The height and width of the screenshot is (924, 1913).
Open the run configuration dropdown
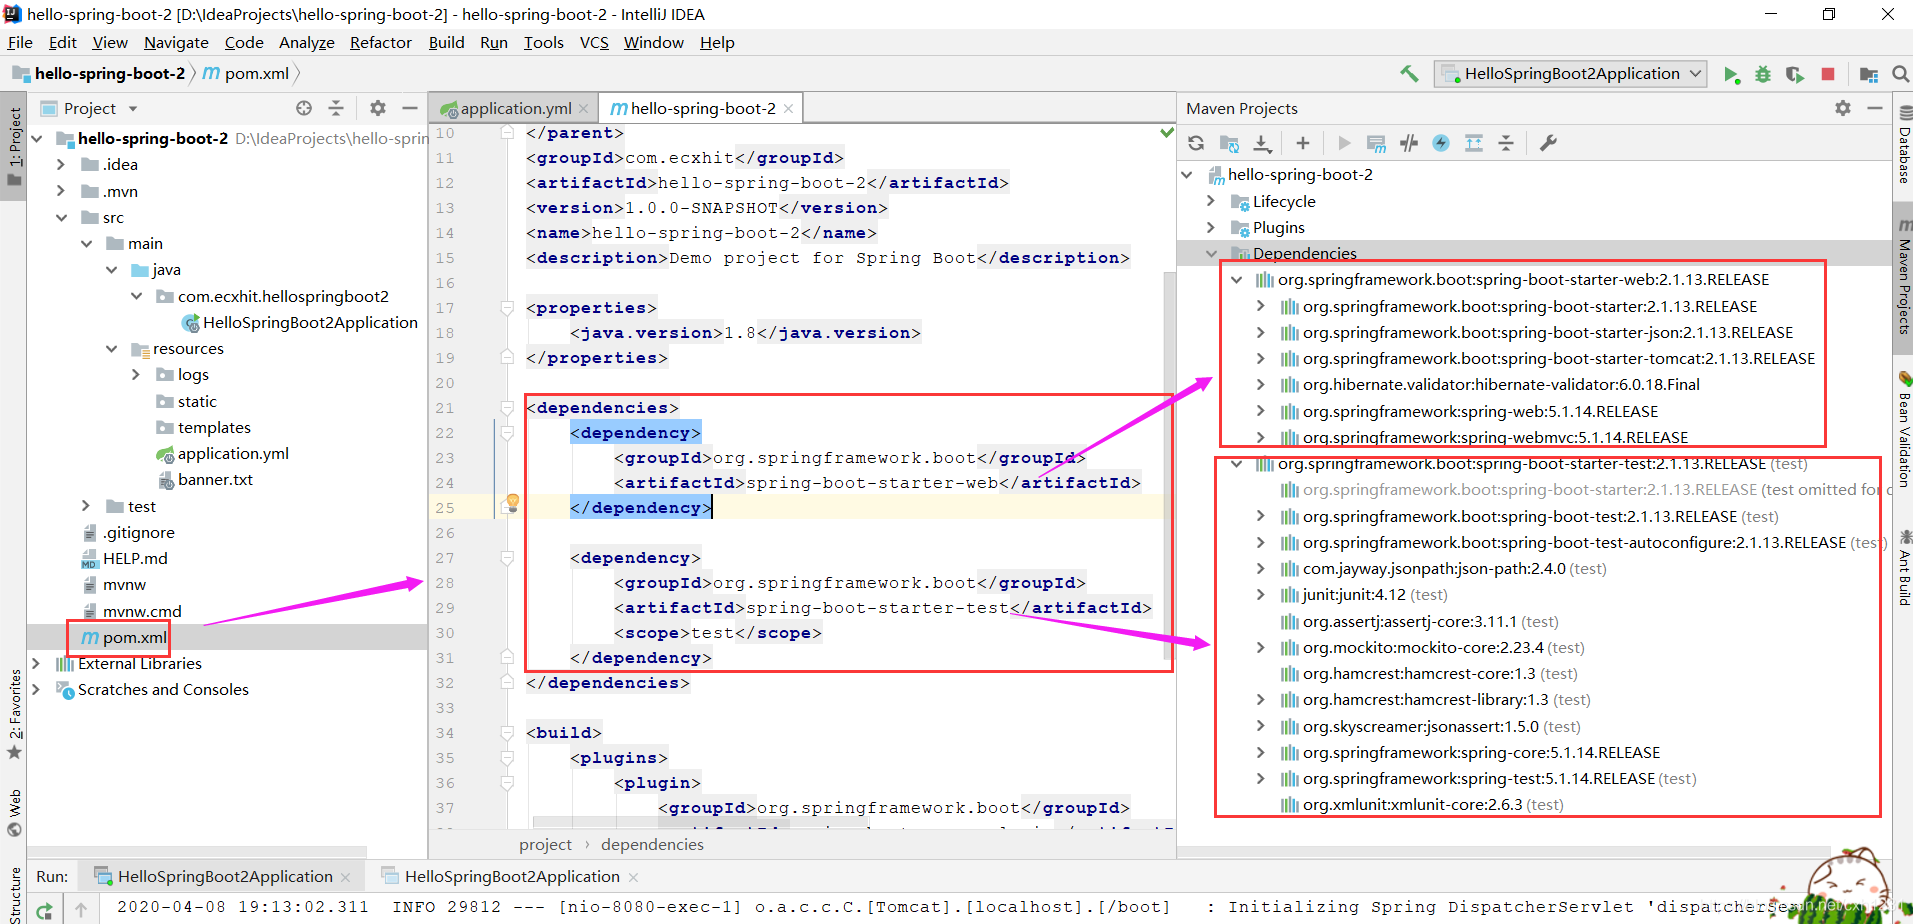(x=1570, y=74)
